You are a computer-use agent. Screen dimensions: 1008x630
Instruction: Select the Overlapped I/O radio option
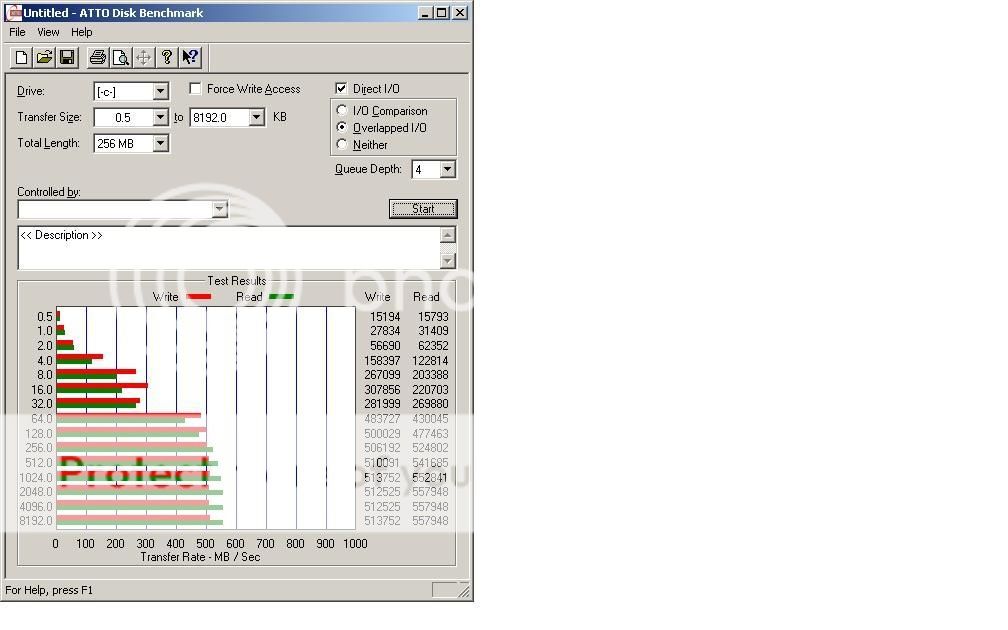click(342, 127)
